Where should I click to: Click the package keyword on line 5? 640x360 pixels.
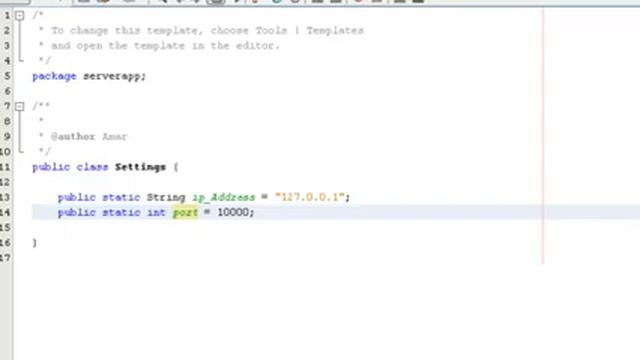(54, 76)
